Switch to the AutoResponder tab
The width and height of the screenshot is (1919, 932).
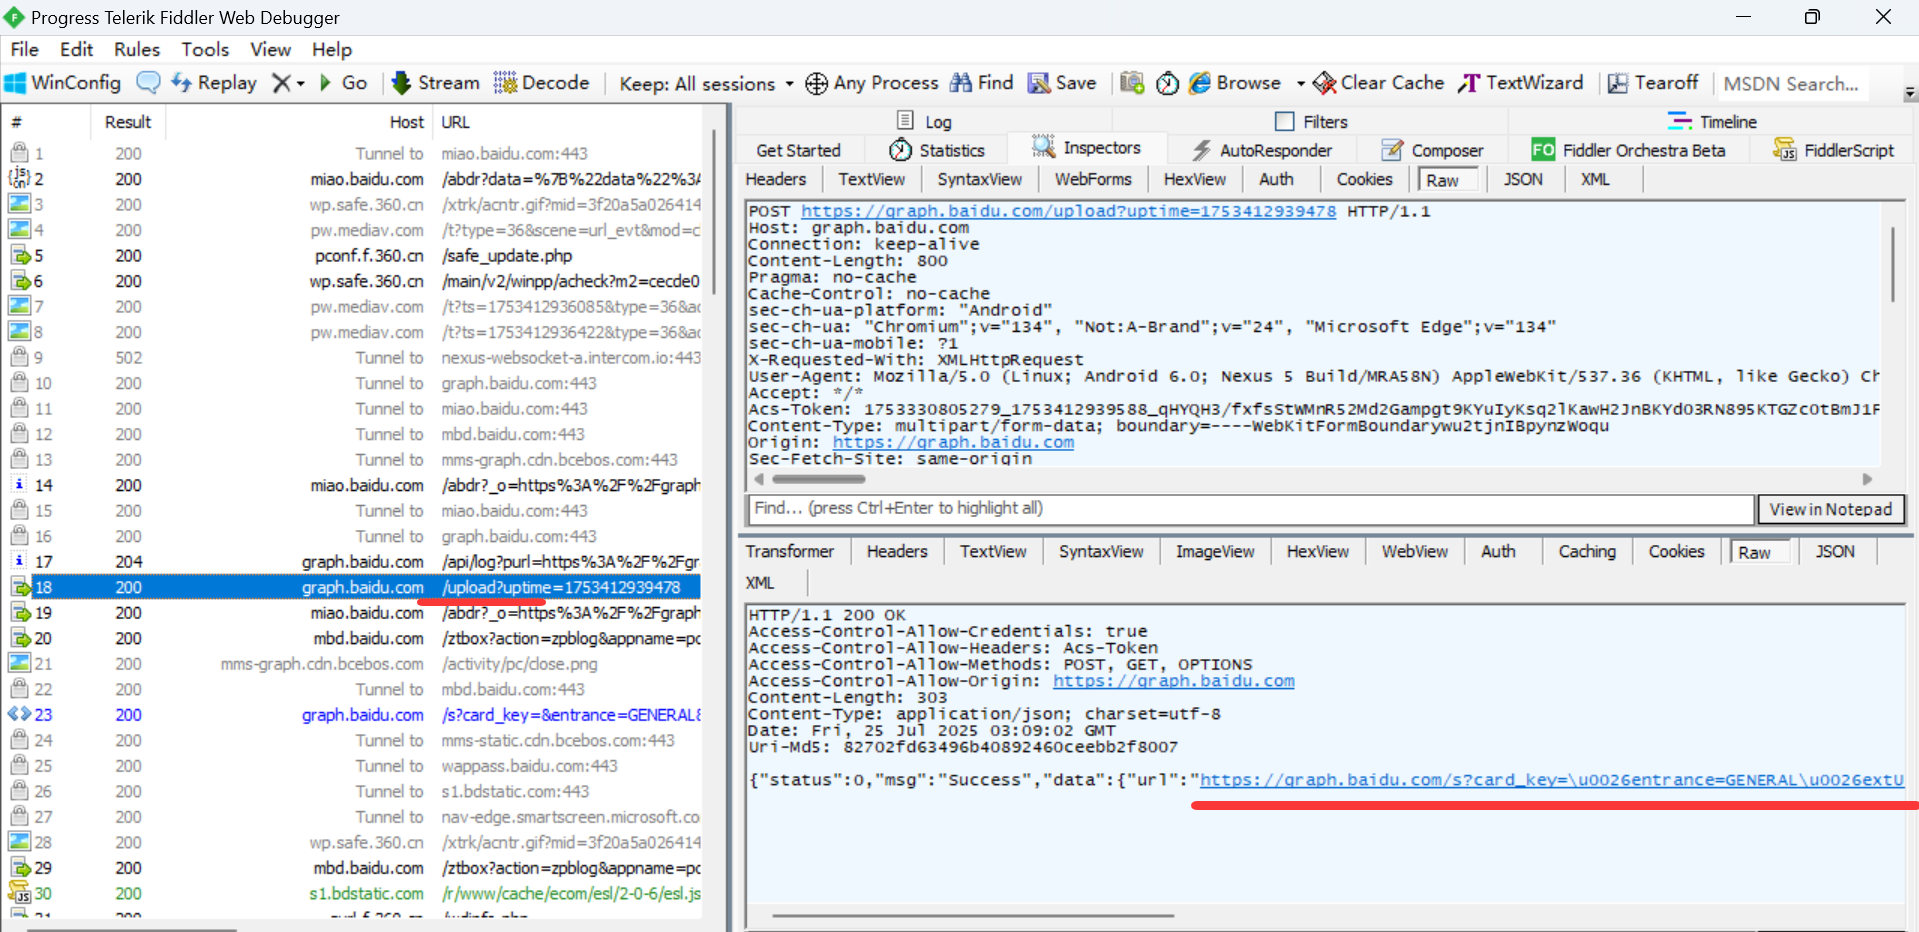(x=1262, y=150)
